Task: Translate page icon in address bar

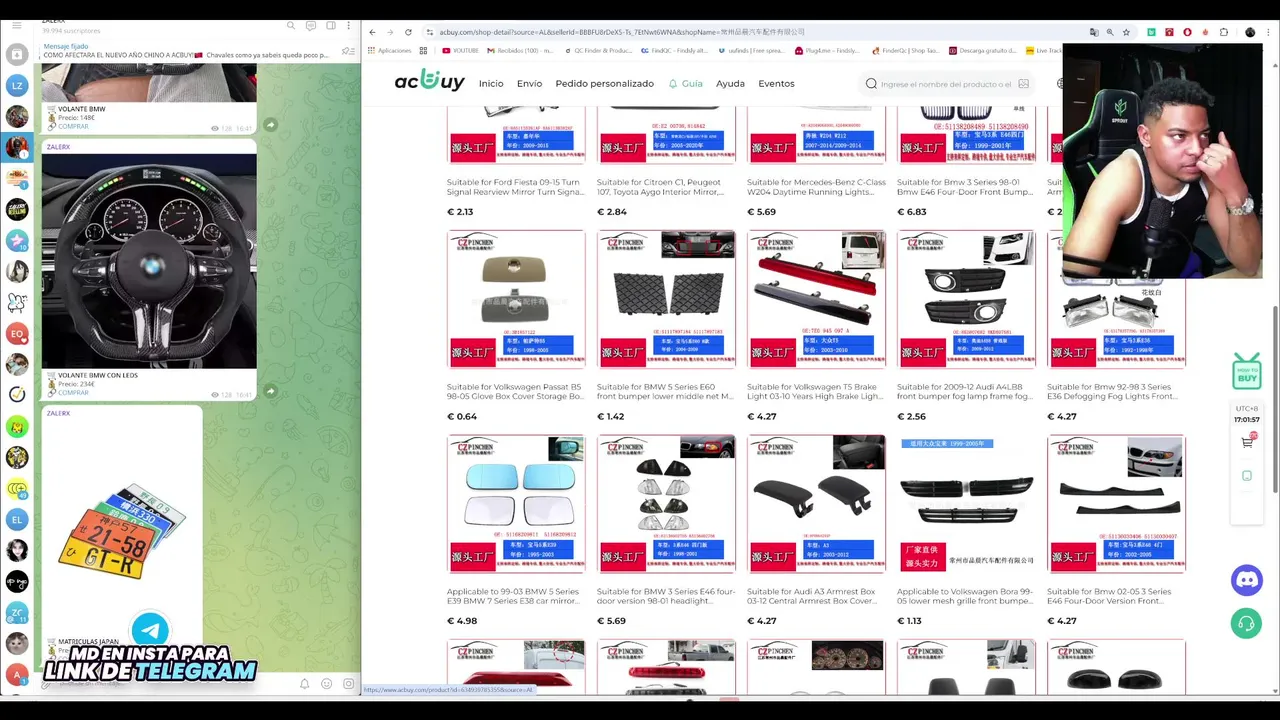Action: click(x=1094, y=32)
